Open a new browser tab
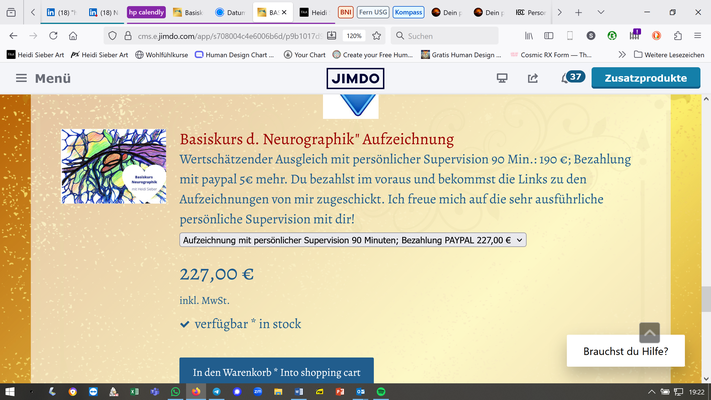Screen dimensions: 711x400 [x=579, y=12]
